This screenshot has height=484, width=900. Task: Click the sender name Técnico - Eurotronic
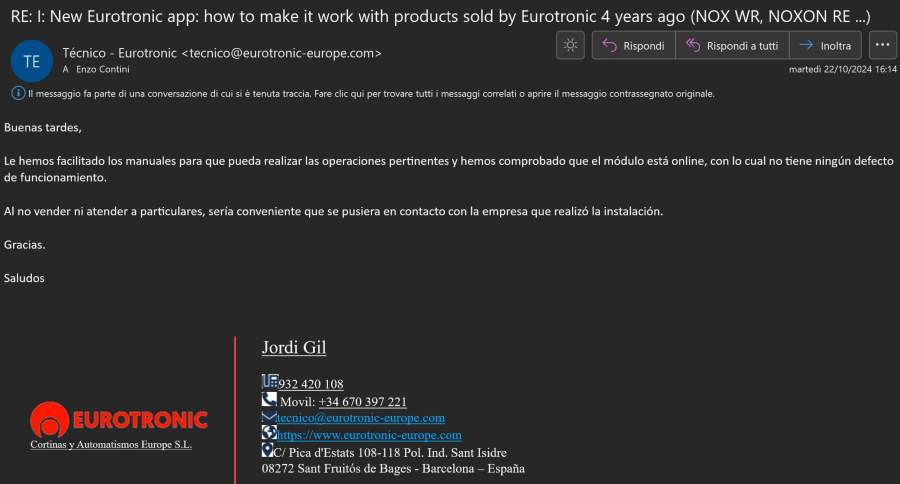point(120,52)
